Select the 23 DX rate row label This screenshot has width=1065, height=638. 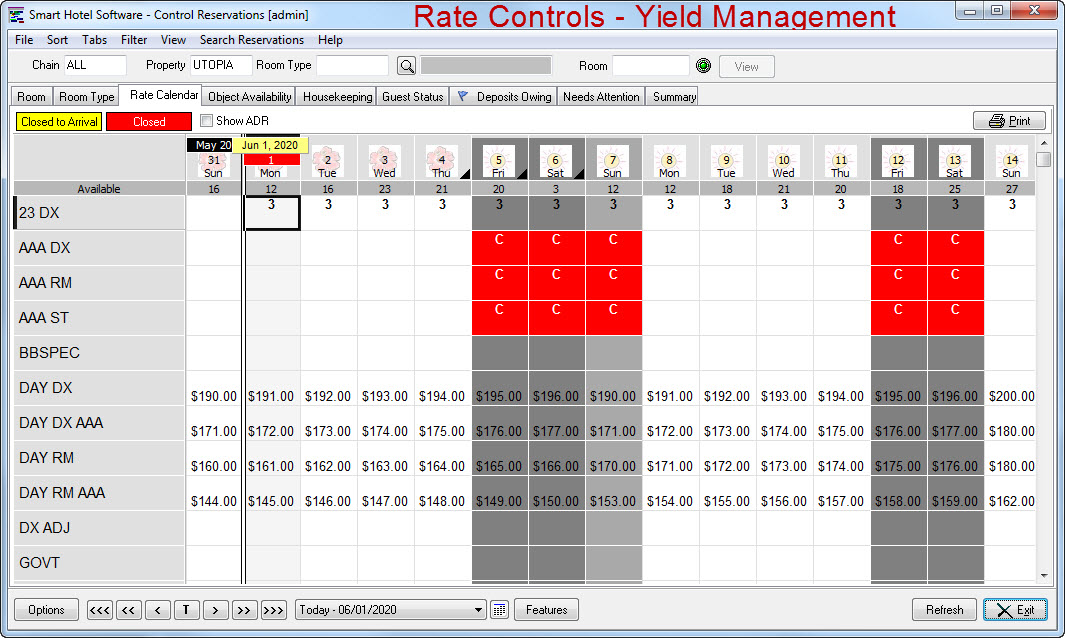(99, 213)
